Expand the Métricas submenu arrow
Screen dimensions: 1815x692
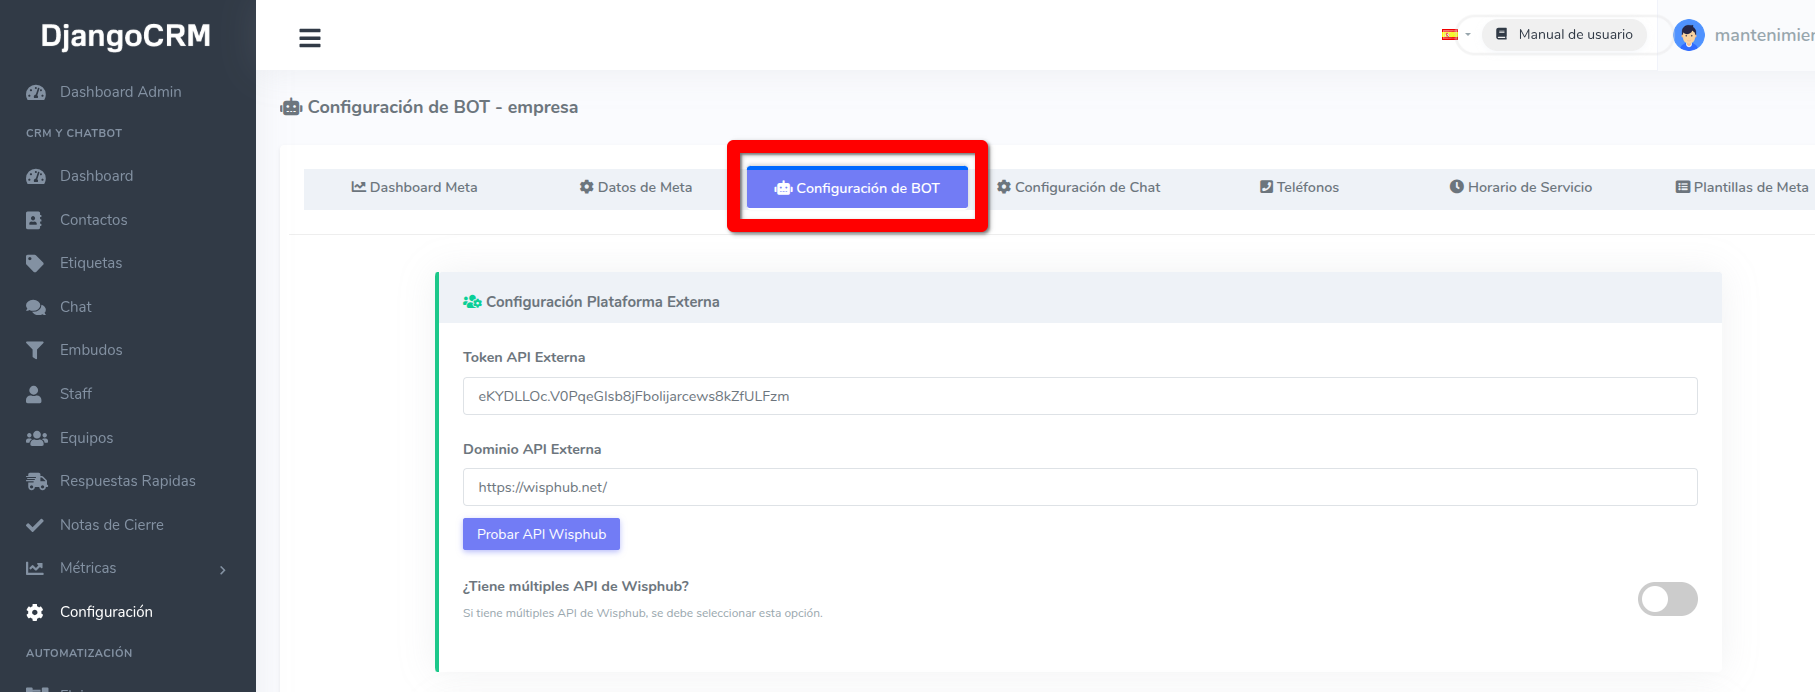coord(222,570)
